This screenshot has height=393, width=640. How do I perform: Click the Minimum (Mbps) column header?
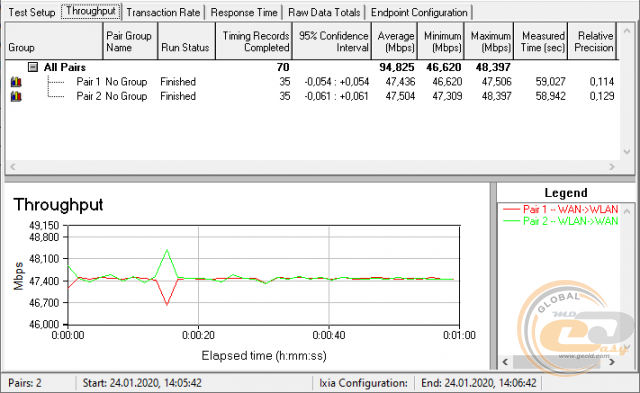pos(441,41)
